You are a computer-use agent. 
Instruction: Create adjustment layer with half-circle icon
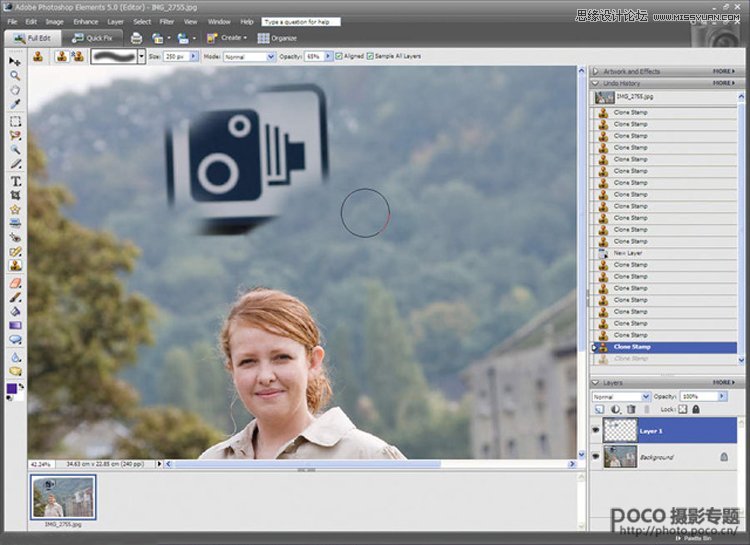[x=615, y=409]
